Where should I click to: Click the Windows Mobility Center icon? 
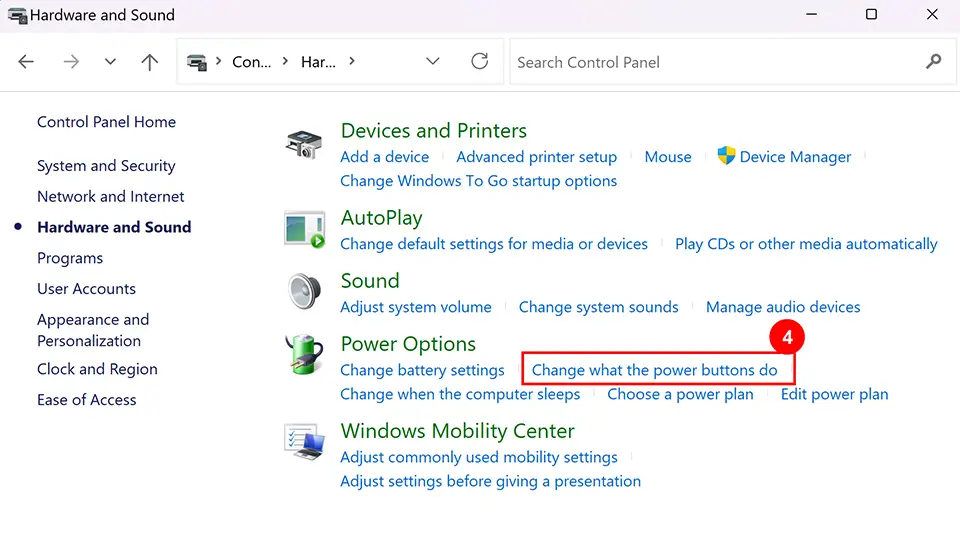[304, 441]
